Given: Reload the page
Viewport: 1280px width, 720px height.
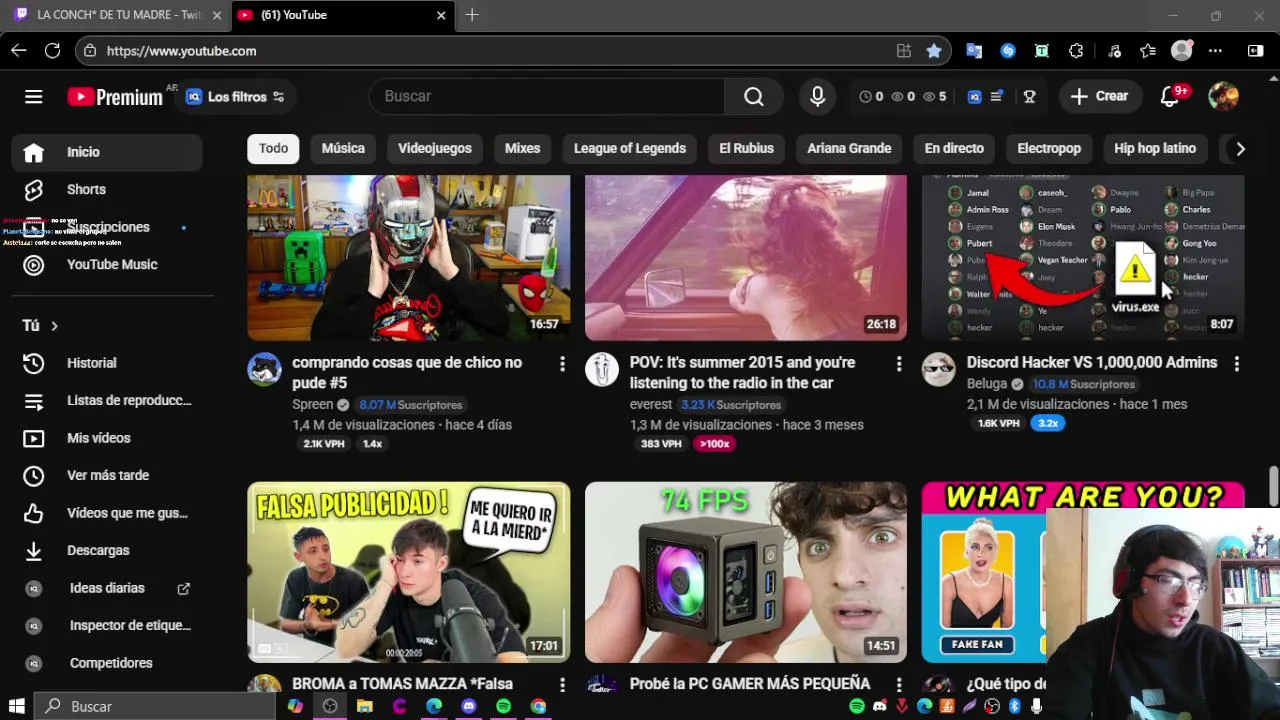Looking at the screenshot, I should [x=53, y=50].
